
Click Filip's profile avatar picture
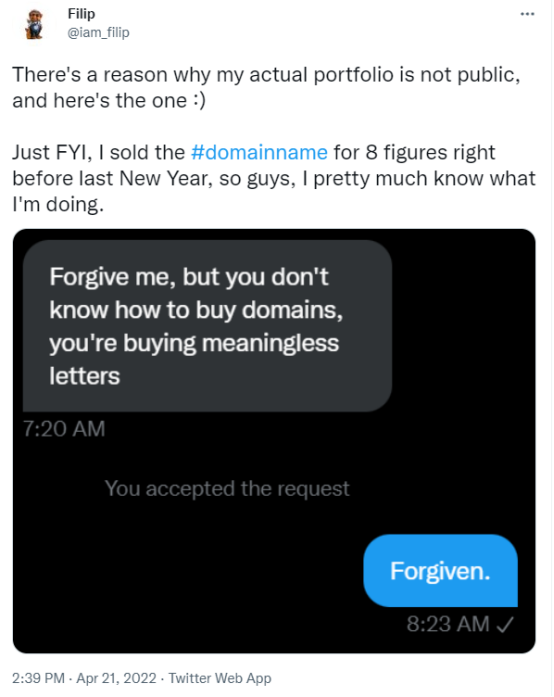34,24
